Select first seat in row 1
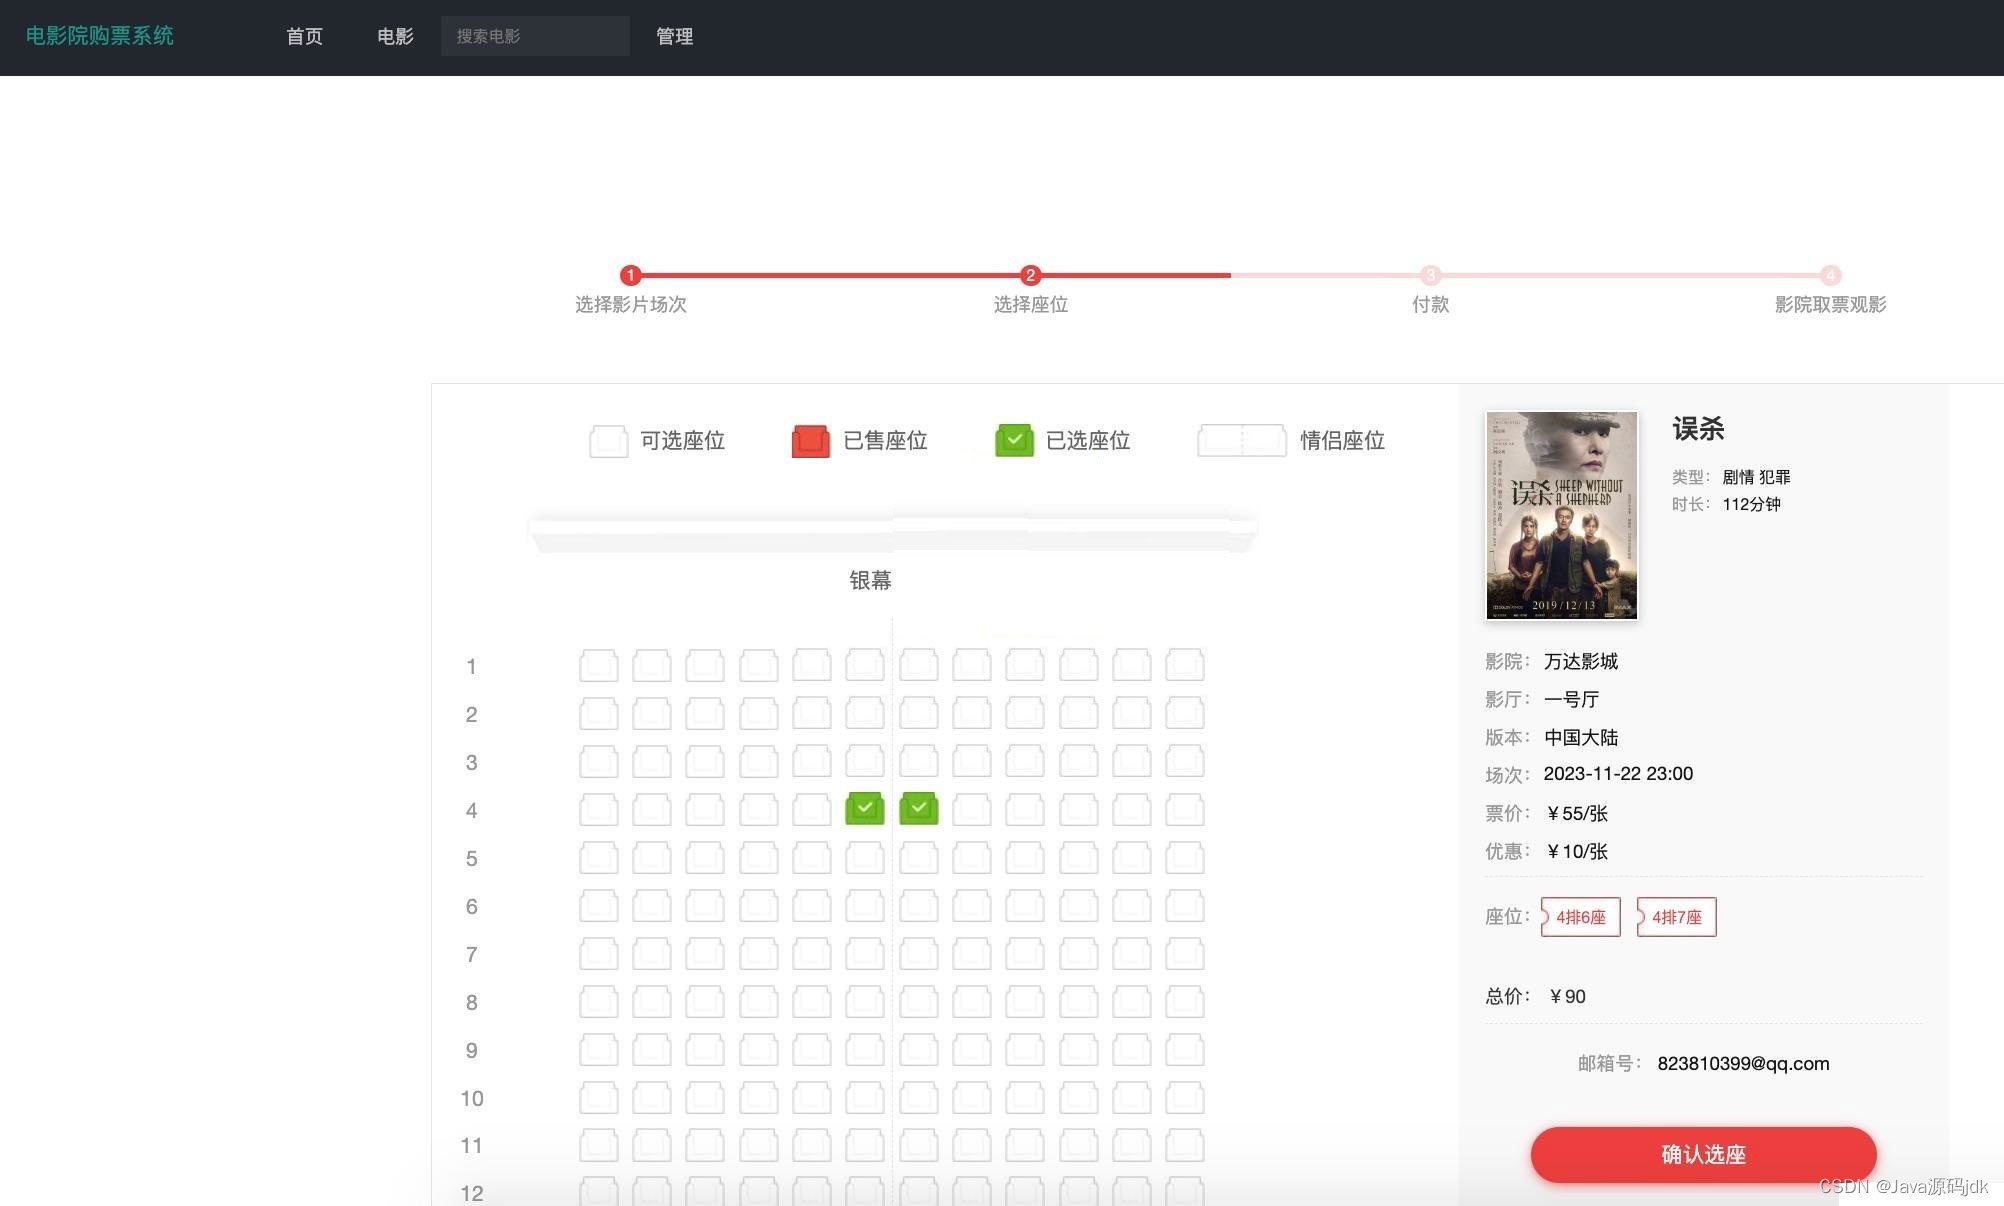 (598, 665)
